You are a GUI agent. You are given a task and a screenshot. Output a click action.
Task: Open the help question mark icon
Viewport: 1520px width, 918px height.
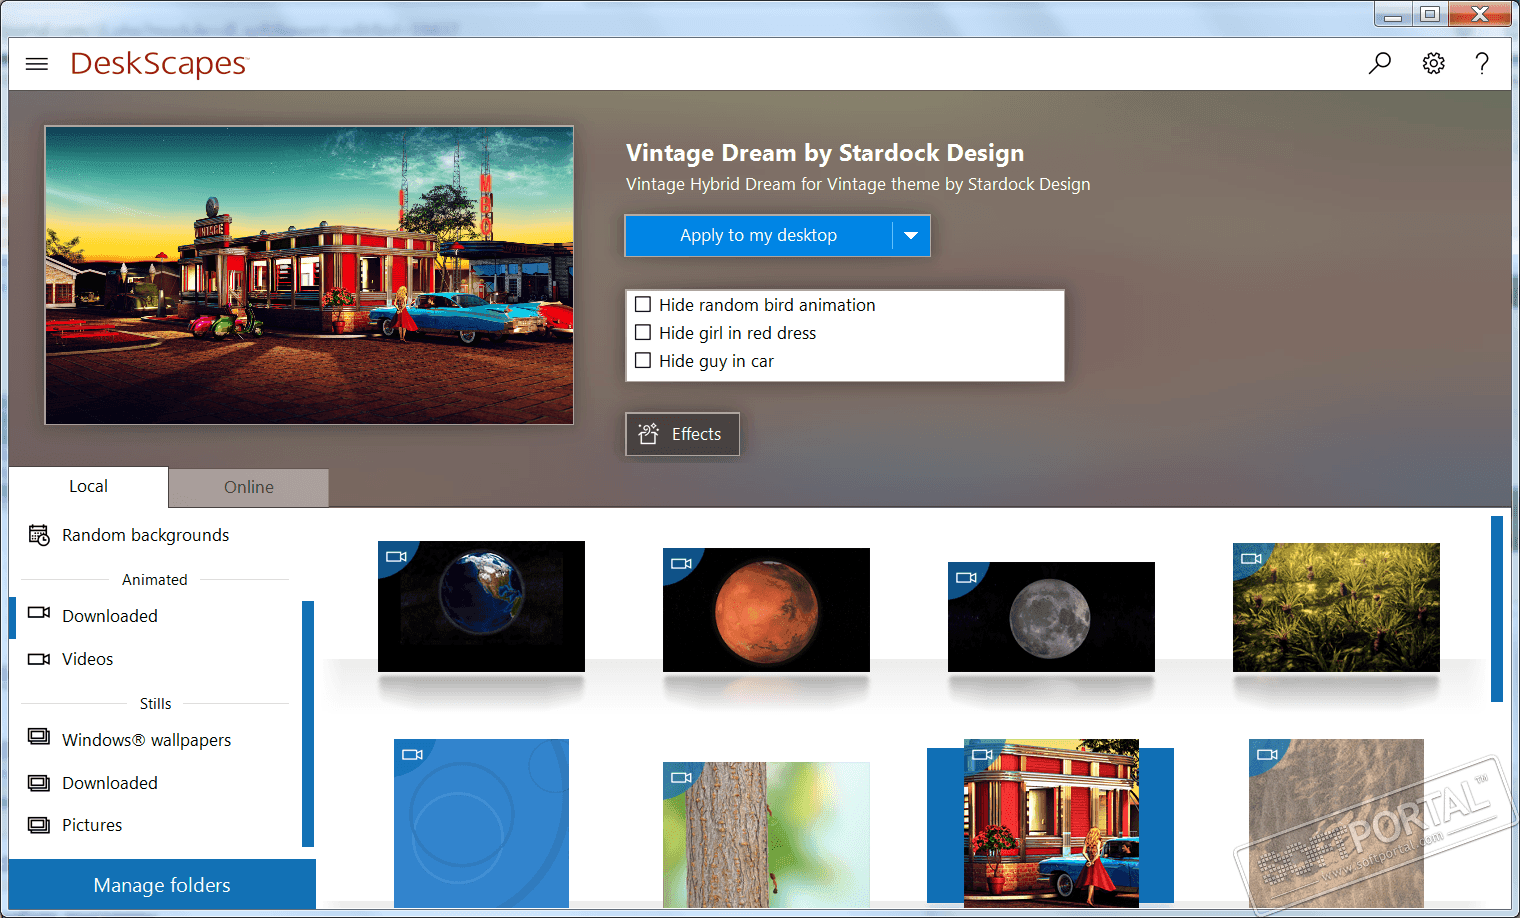click(1482, 64)
